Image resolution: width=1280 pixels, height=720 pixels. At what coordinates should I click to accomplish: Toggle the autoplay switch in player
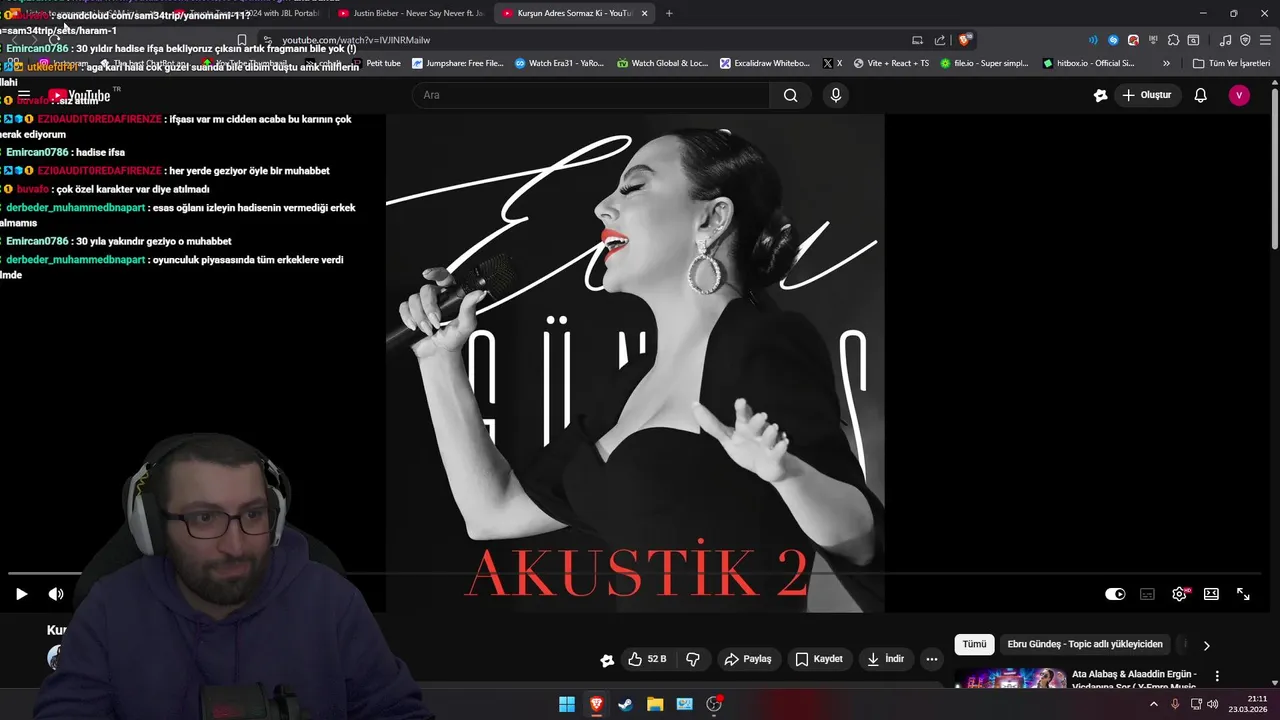point(1115,594)
